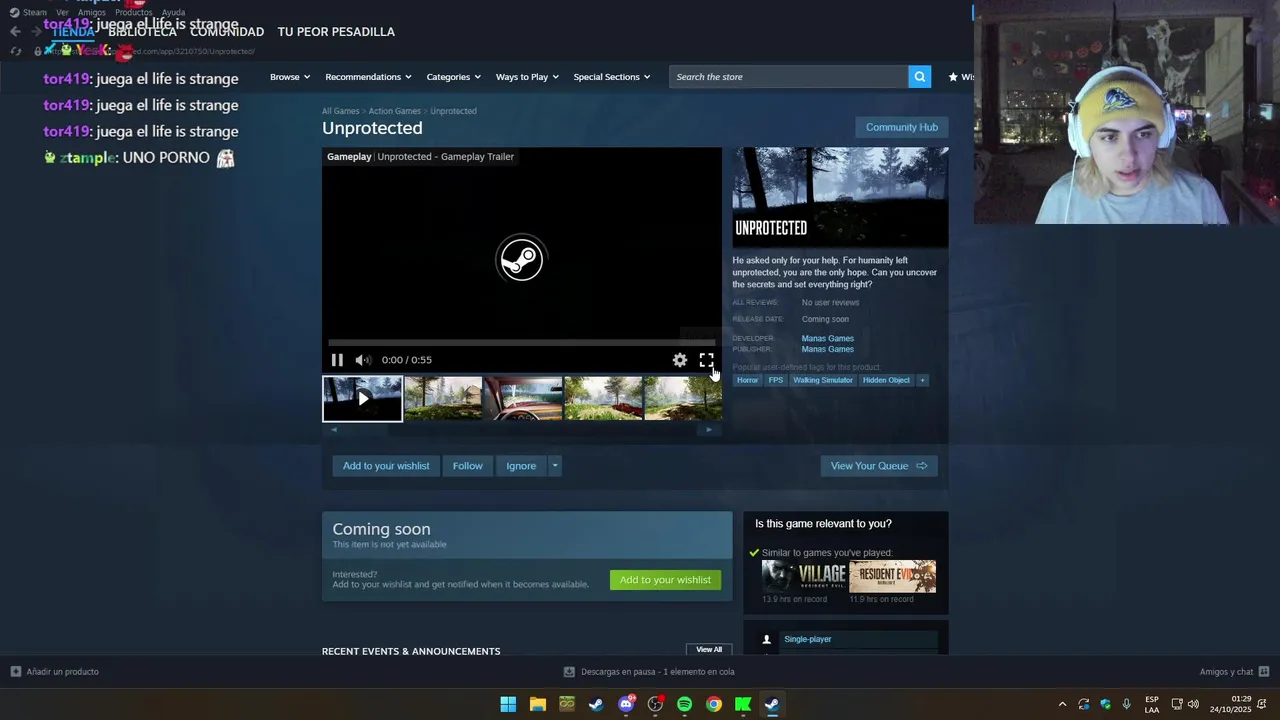Open the Manas Games developer link
Image resolution: width=1280 pixels, height=720 pixels.
[827, 338]
